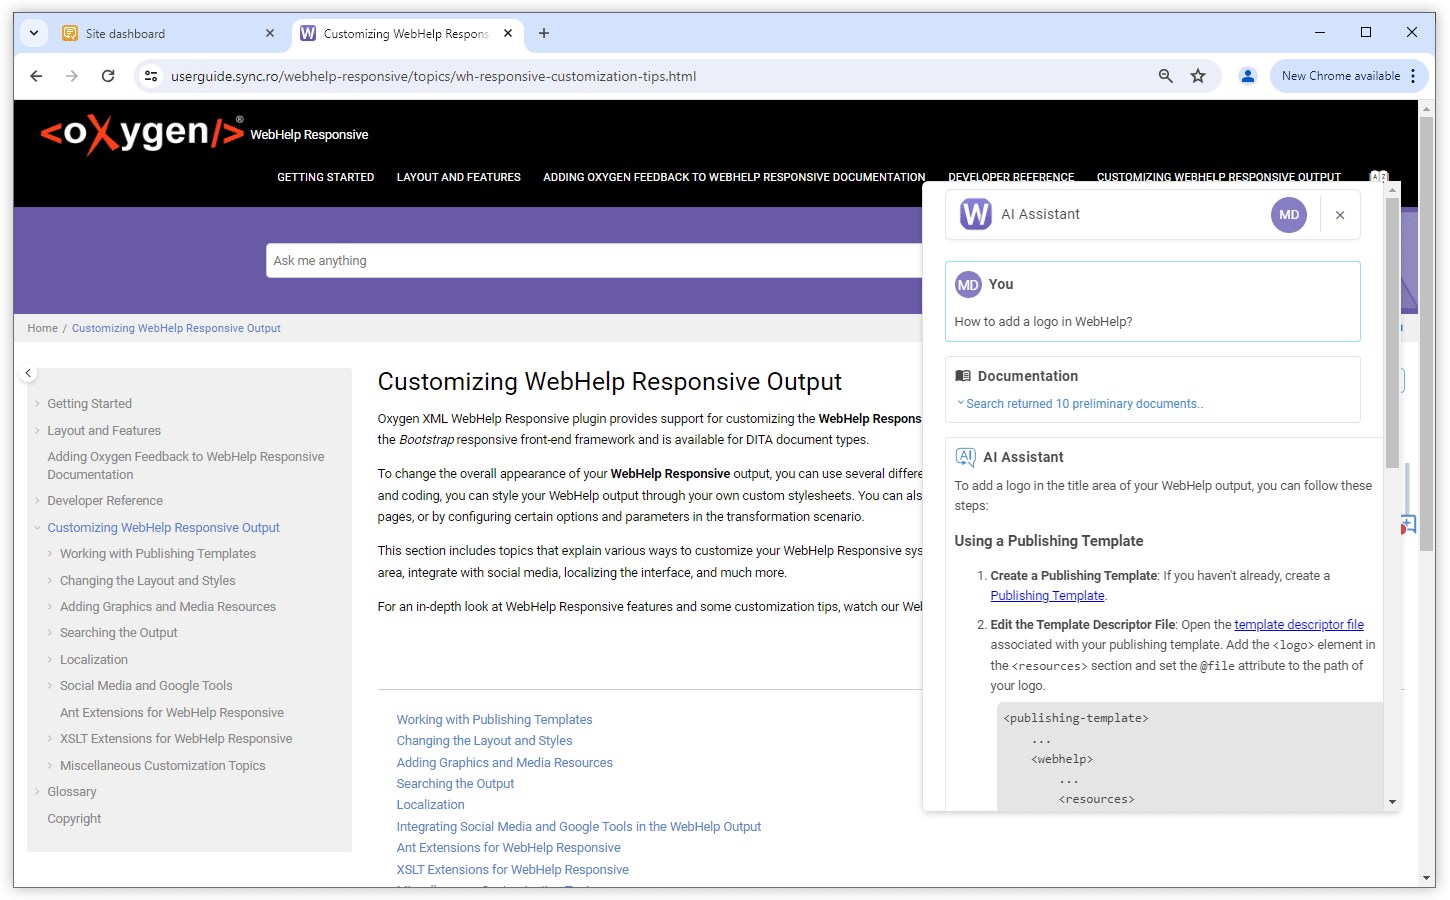The width and height of the screenshot is (1450, 900).
Task: Open Searching the Output child link
Action: click(455, 784)
